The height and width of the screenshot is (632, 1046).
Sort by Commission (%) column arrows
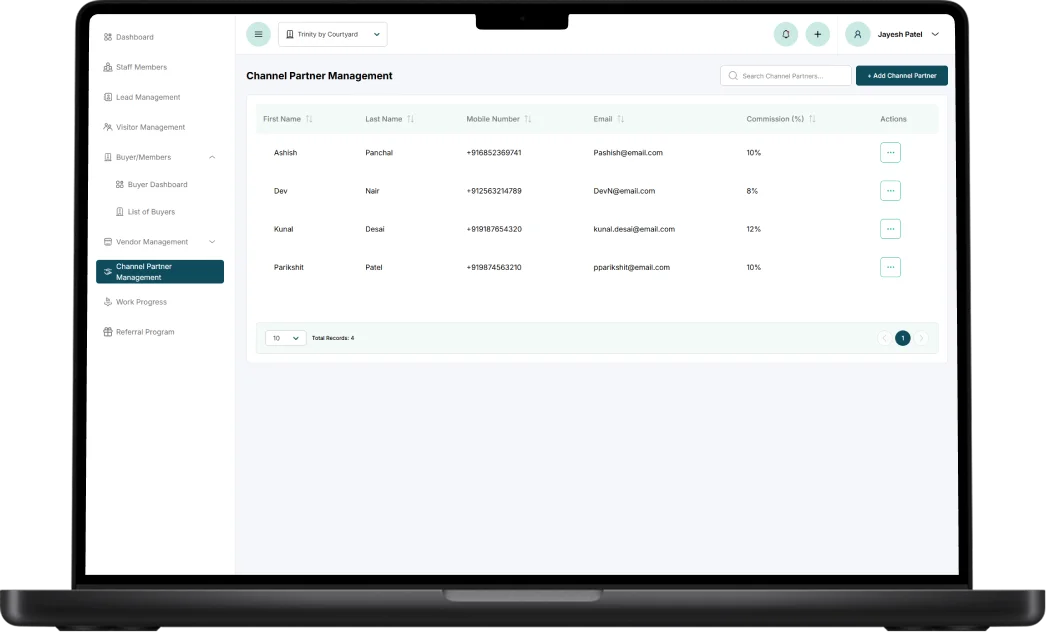(812, 119)
